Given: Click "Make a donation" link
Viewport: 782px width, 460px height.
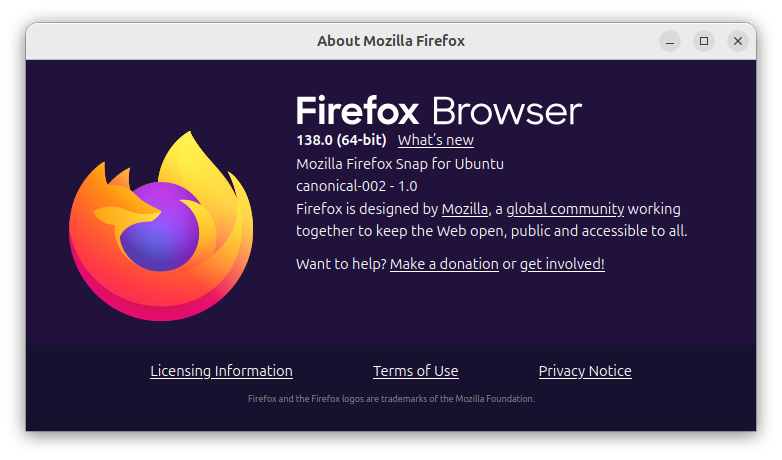Looking at the screenshot, I should 444,264.
